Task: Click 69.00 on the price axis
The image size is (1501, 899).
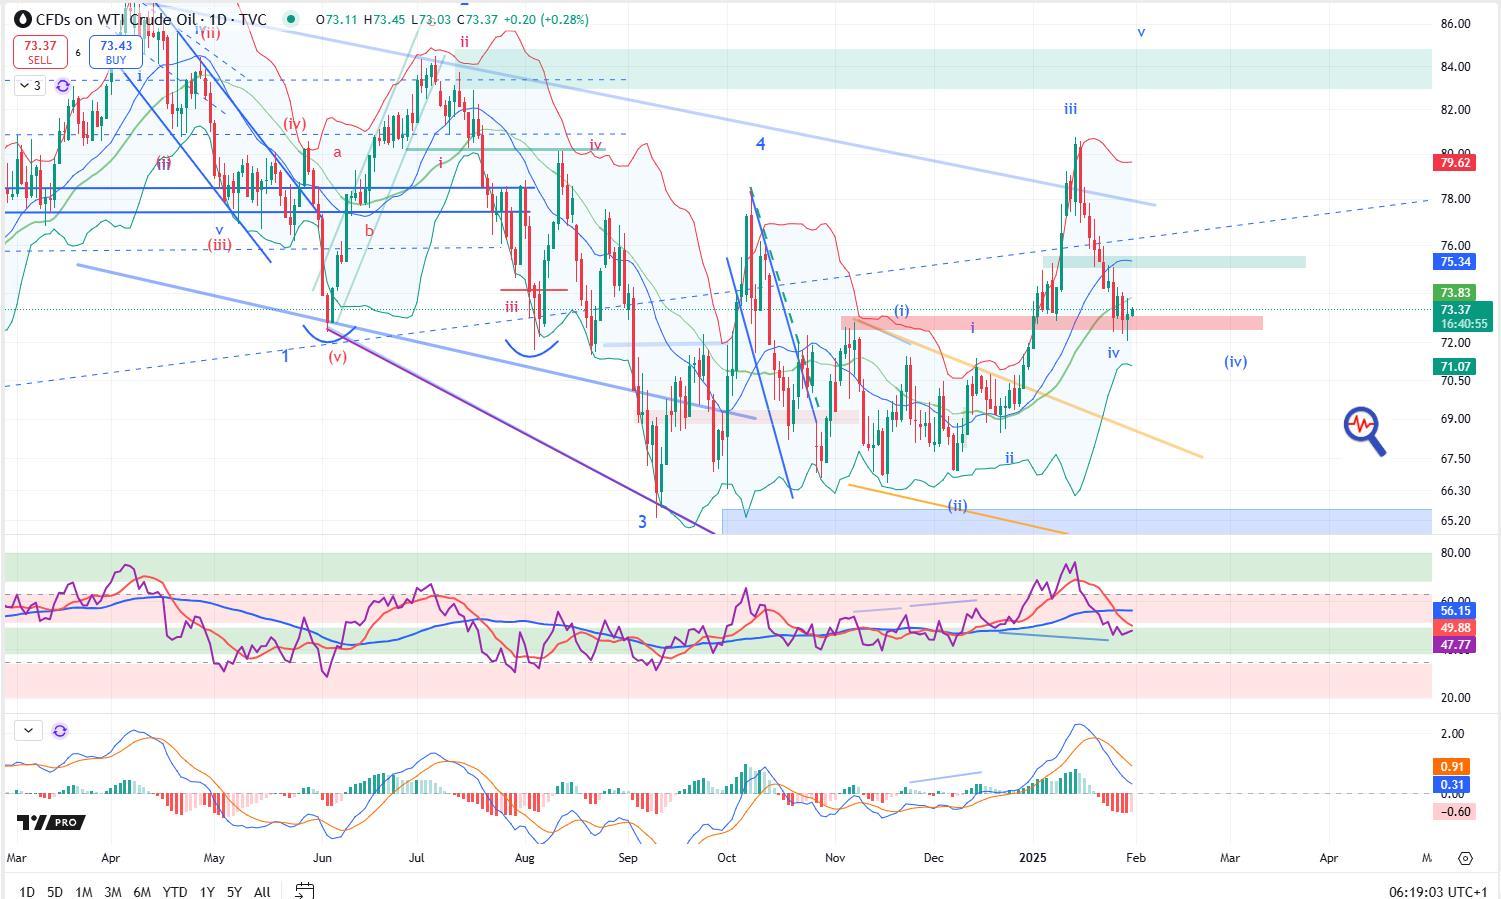Action: 1455,419
